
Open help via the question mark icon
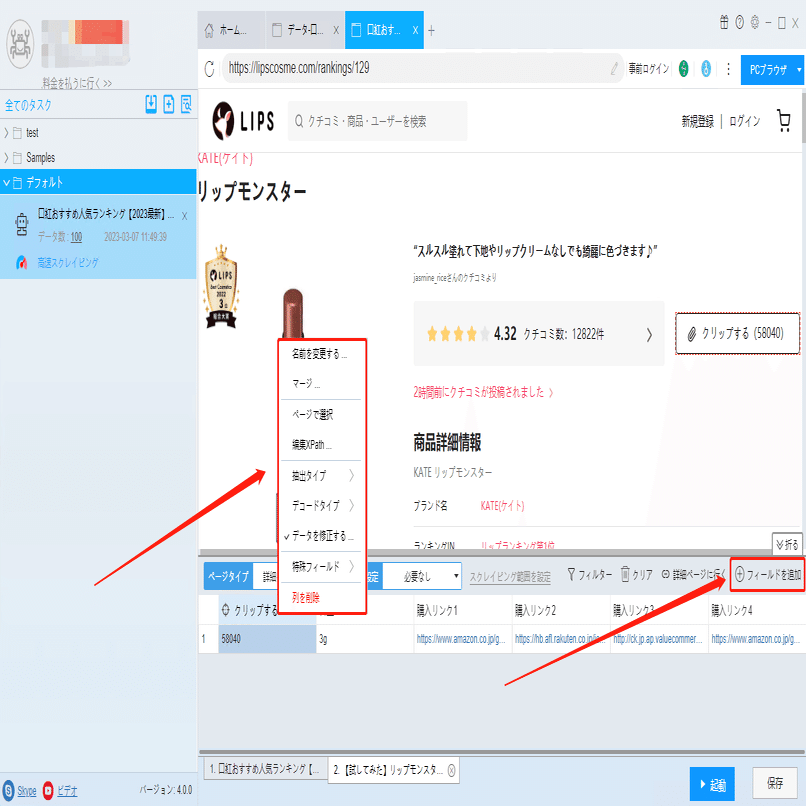pos(739,22)
